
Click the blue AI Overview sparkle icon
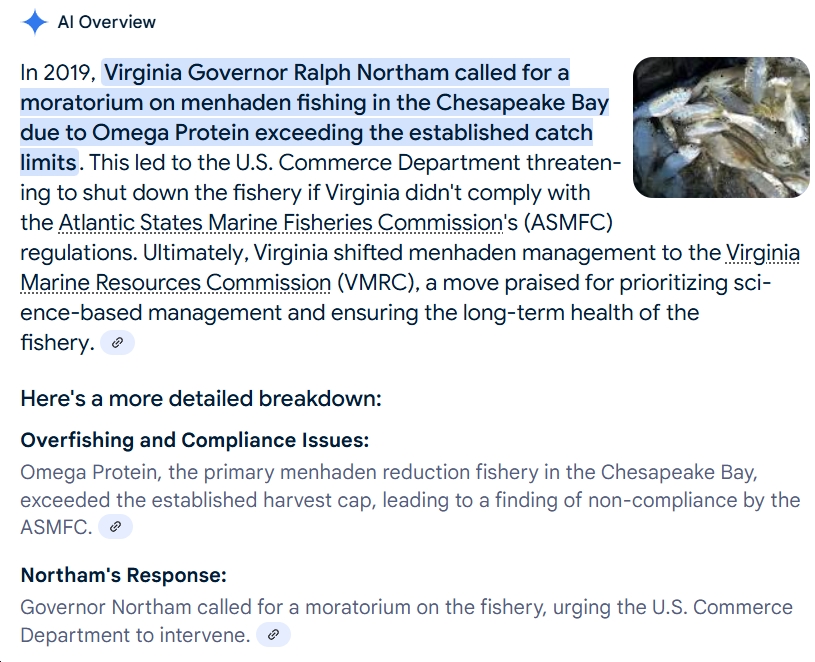click(34, 22)
